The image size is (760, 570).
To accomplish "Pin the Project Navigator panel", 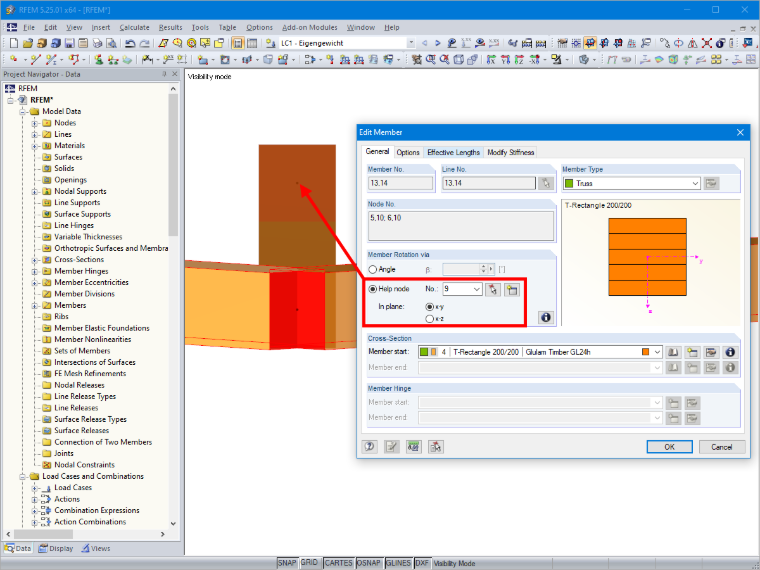I will coord(164,74).
